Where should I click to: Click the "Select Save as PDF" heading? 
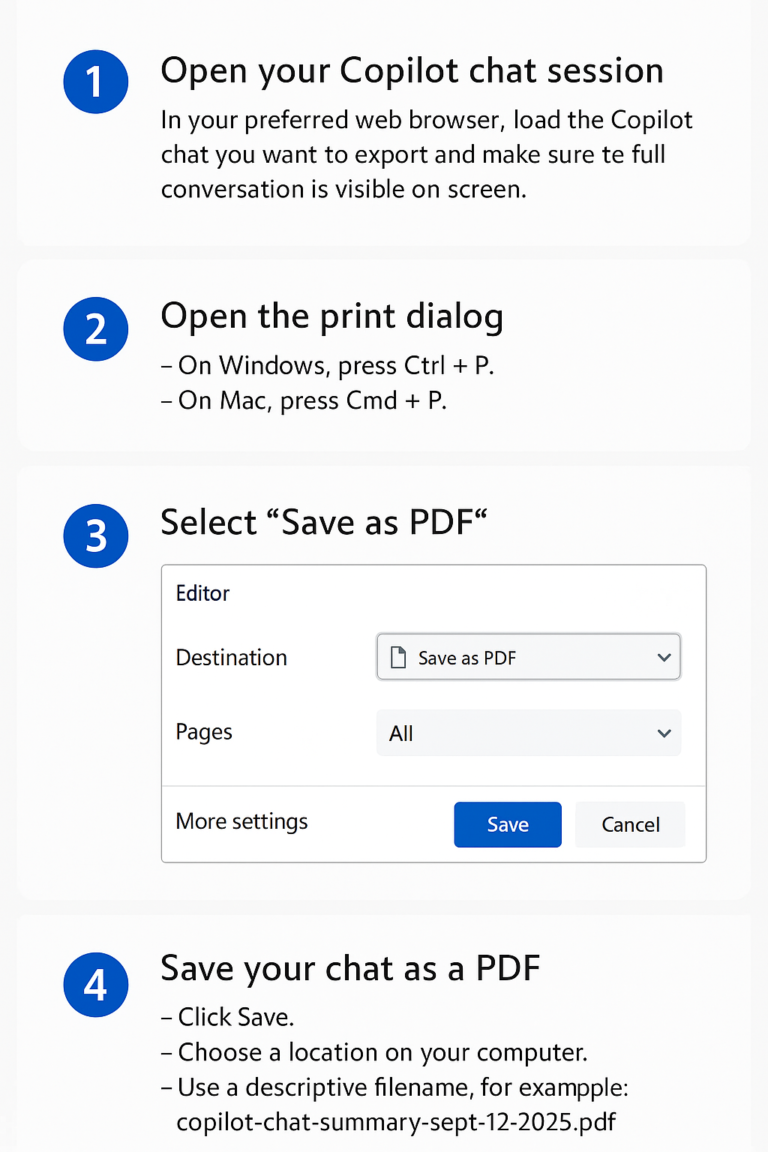point(324,523)
